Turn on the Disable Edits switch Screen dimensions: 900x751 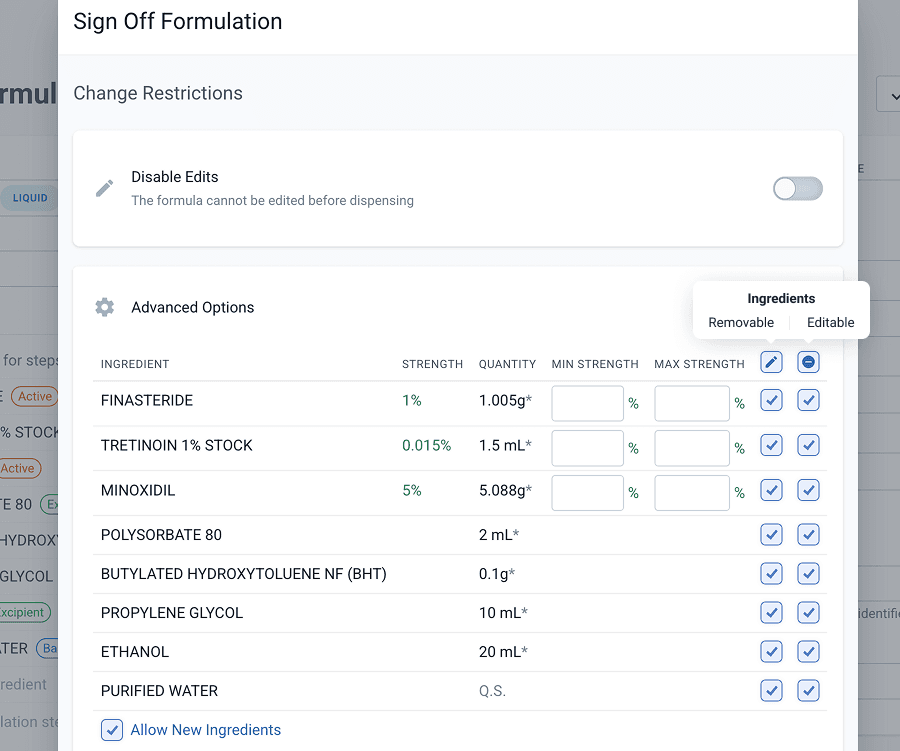(x=797, y=188)
